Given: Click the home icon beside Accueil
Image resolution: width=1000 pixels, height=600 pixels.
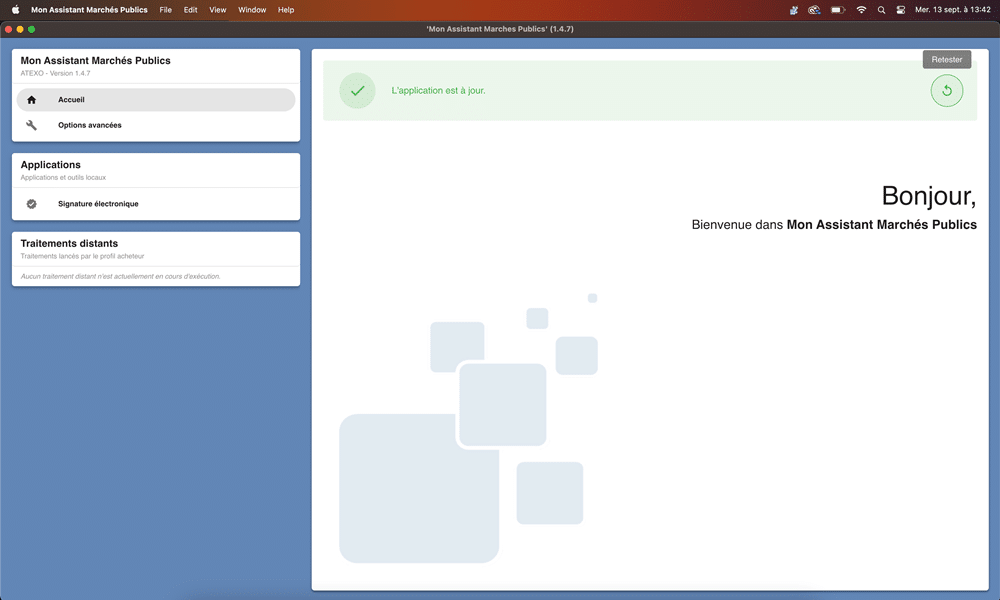Looking at the screenshot, I should click(x=31, y=99).
